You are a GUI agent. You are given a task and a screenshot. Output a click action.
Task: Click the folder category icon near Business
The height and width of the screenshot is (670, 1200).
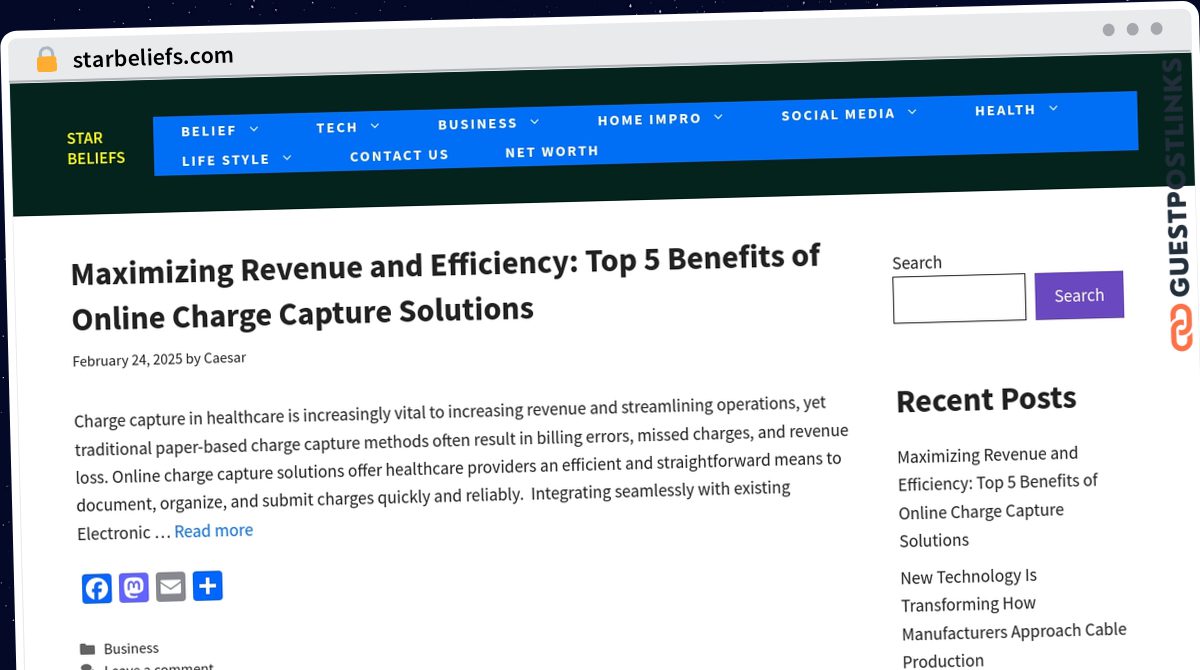tap(87, 649)
